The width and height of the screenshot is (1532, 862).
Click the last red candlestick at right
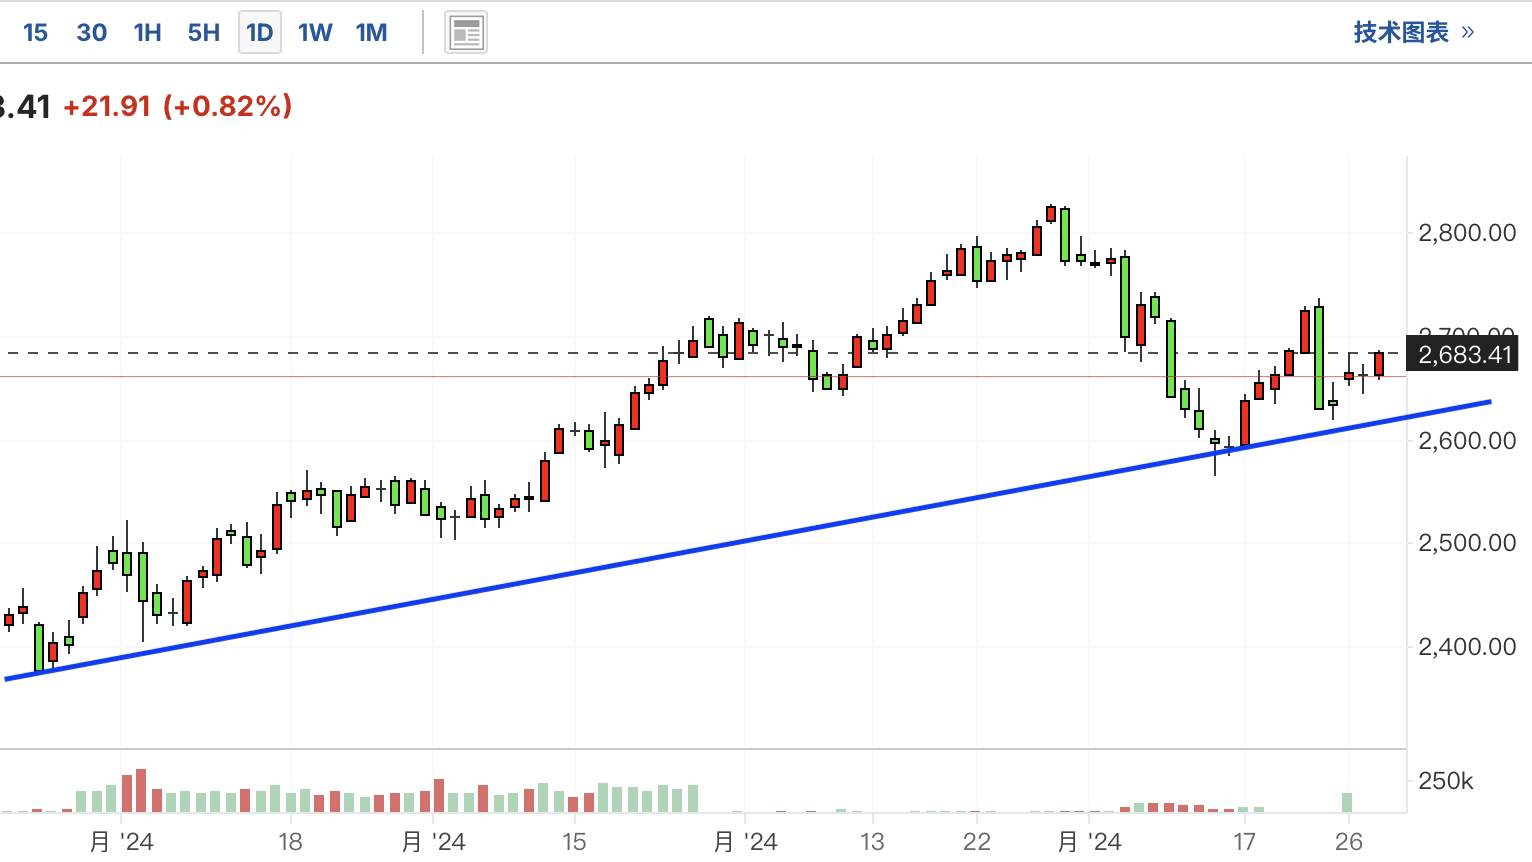1379,364
